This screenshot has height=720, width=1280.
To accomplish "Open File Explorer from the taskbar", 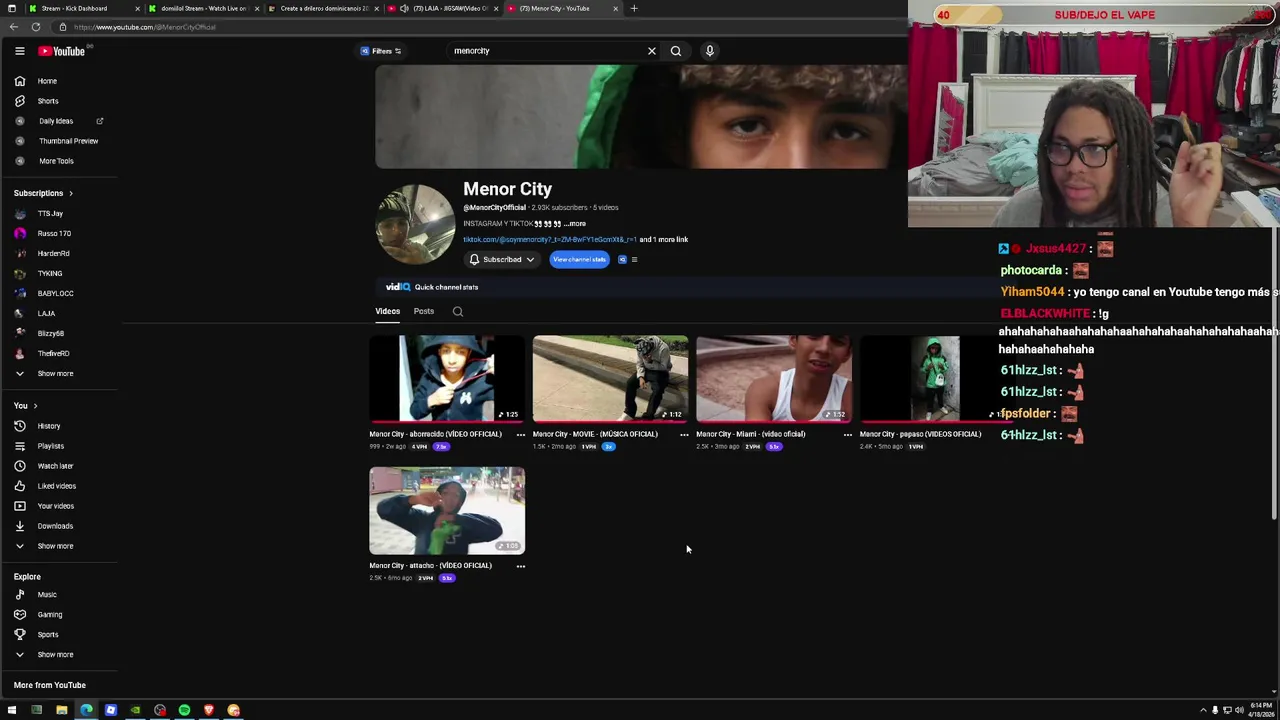I will (61, 710).
